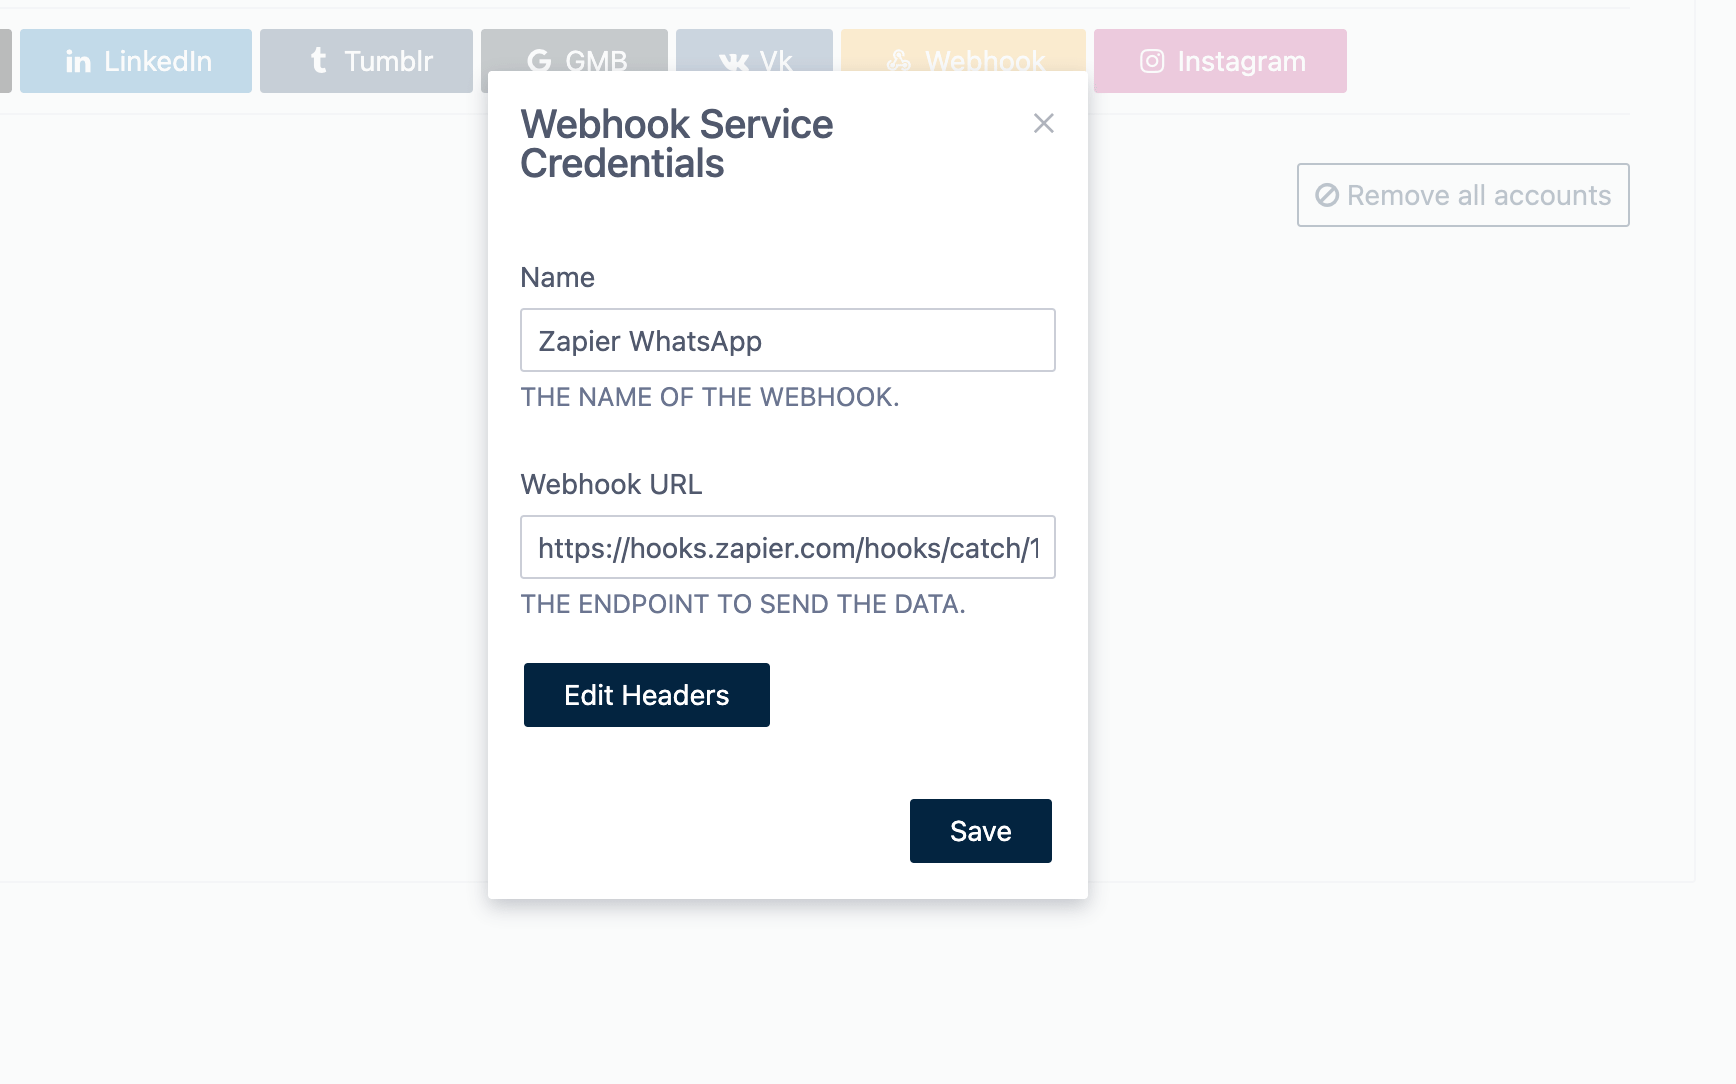Select the Webhook service label
Screen dimensions: 1736x1084
[x=985, y=61]
